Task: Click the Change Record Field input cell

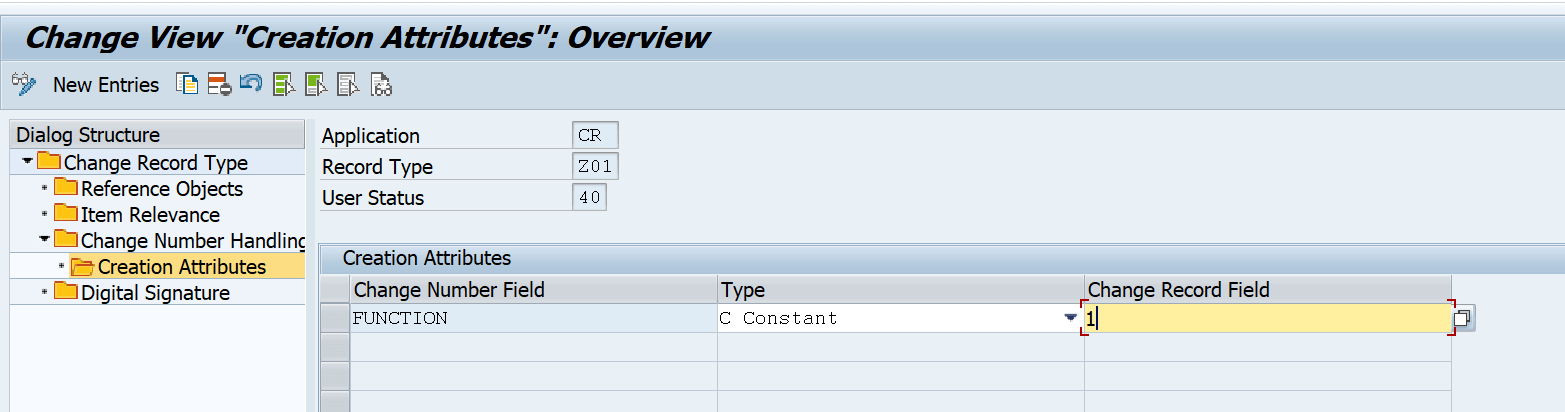Action: 1268,319
